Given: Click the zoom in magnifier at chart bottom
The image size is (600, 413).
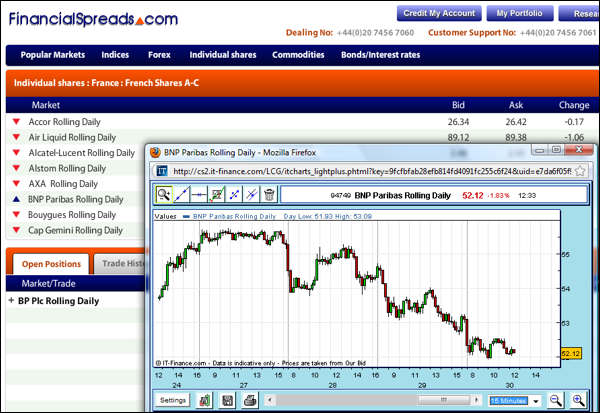Looking at the screenshot, I should pos(579,400).
